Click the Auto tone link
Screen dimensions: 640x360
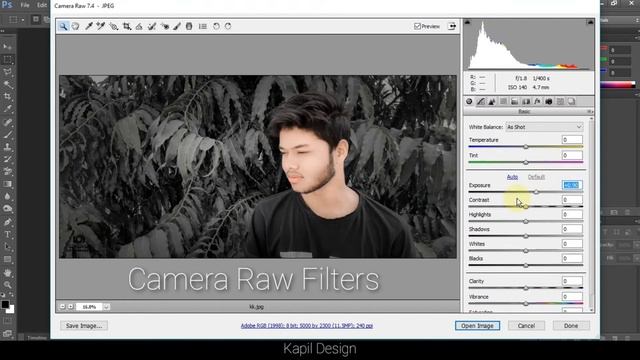coord(512,177)
